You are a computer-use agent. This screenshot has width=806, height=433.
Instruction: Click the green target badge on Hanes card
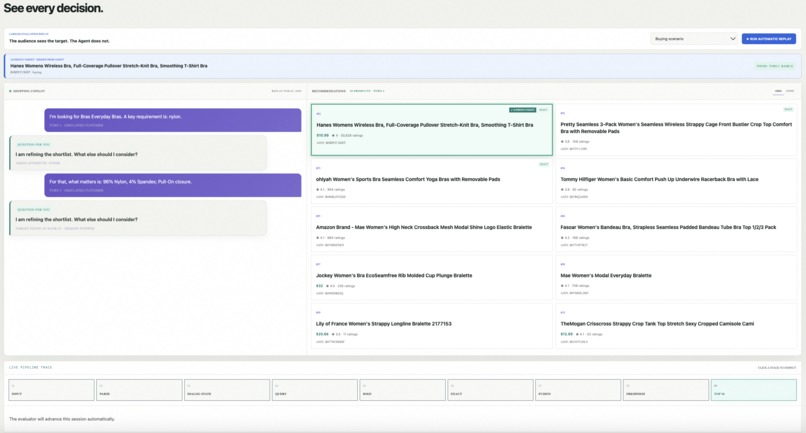click(x=522, y=110)
